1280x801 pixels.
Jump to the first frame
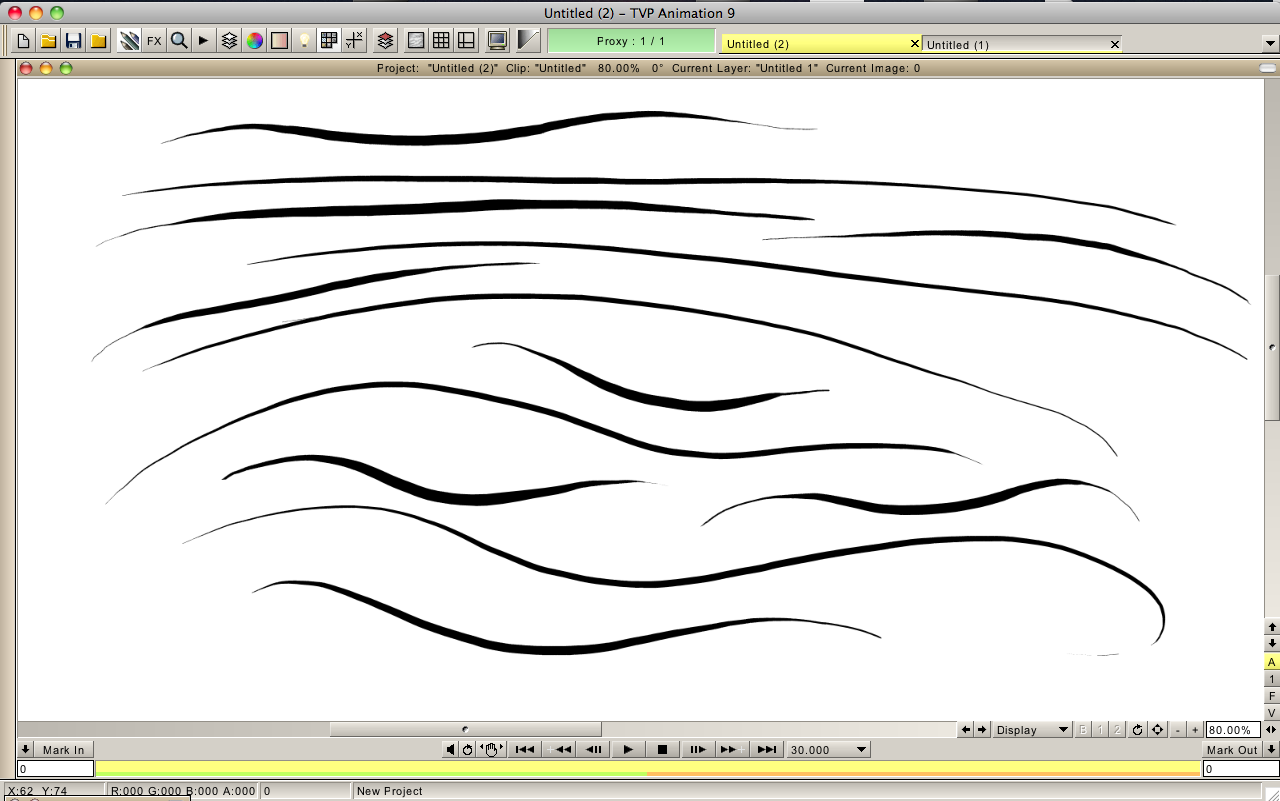525,750
